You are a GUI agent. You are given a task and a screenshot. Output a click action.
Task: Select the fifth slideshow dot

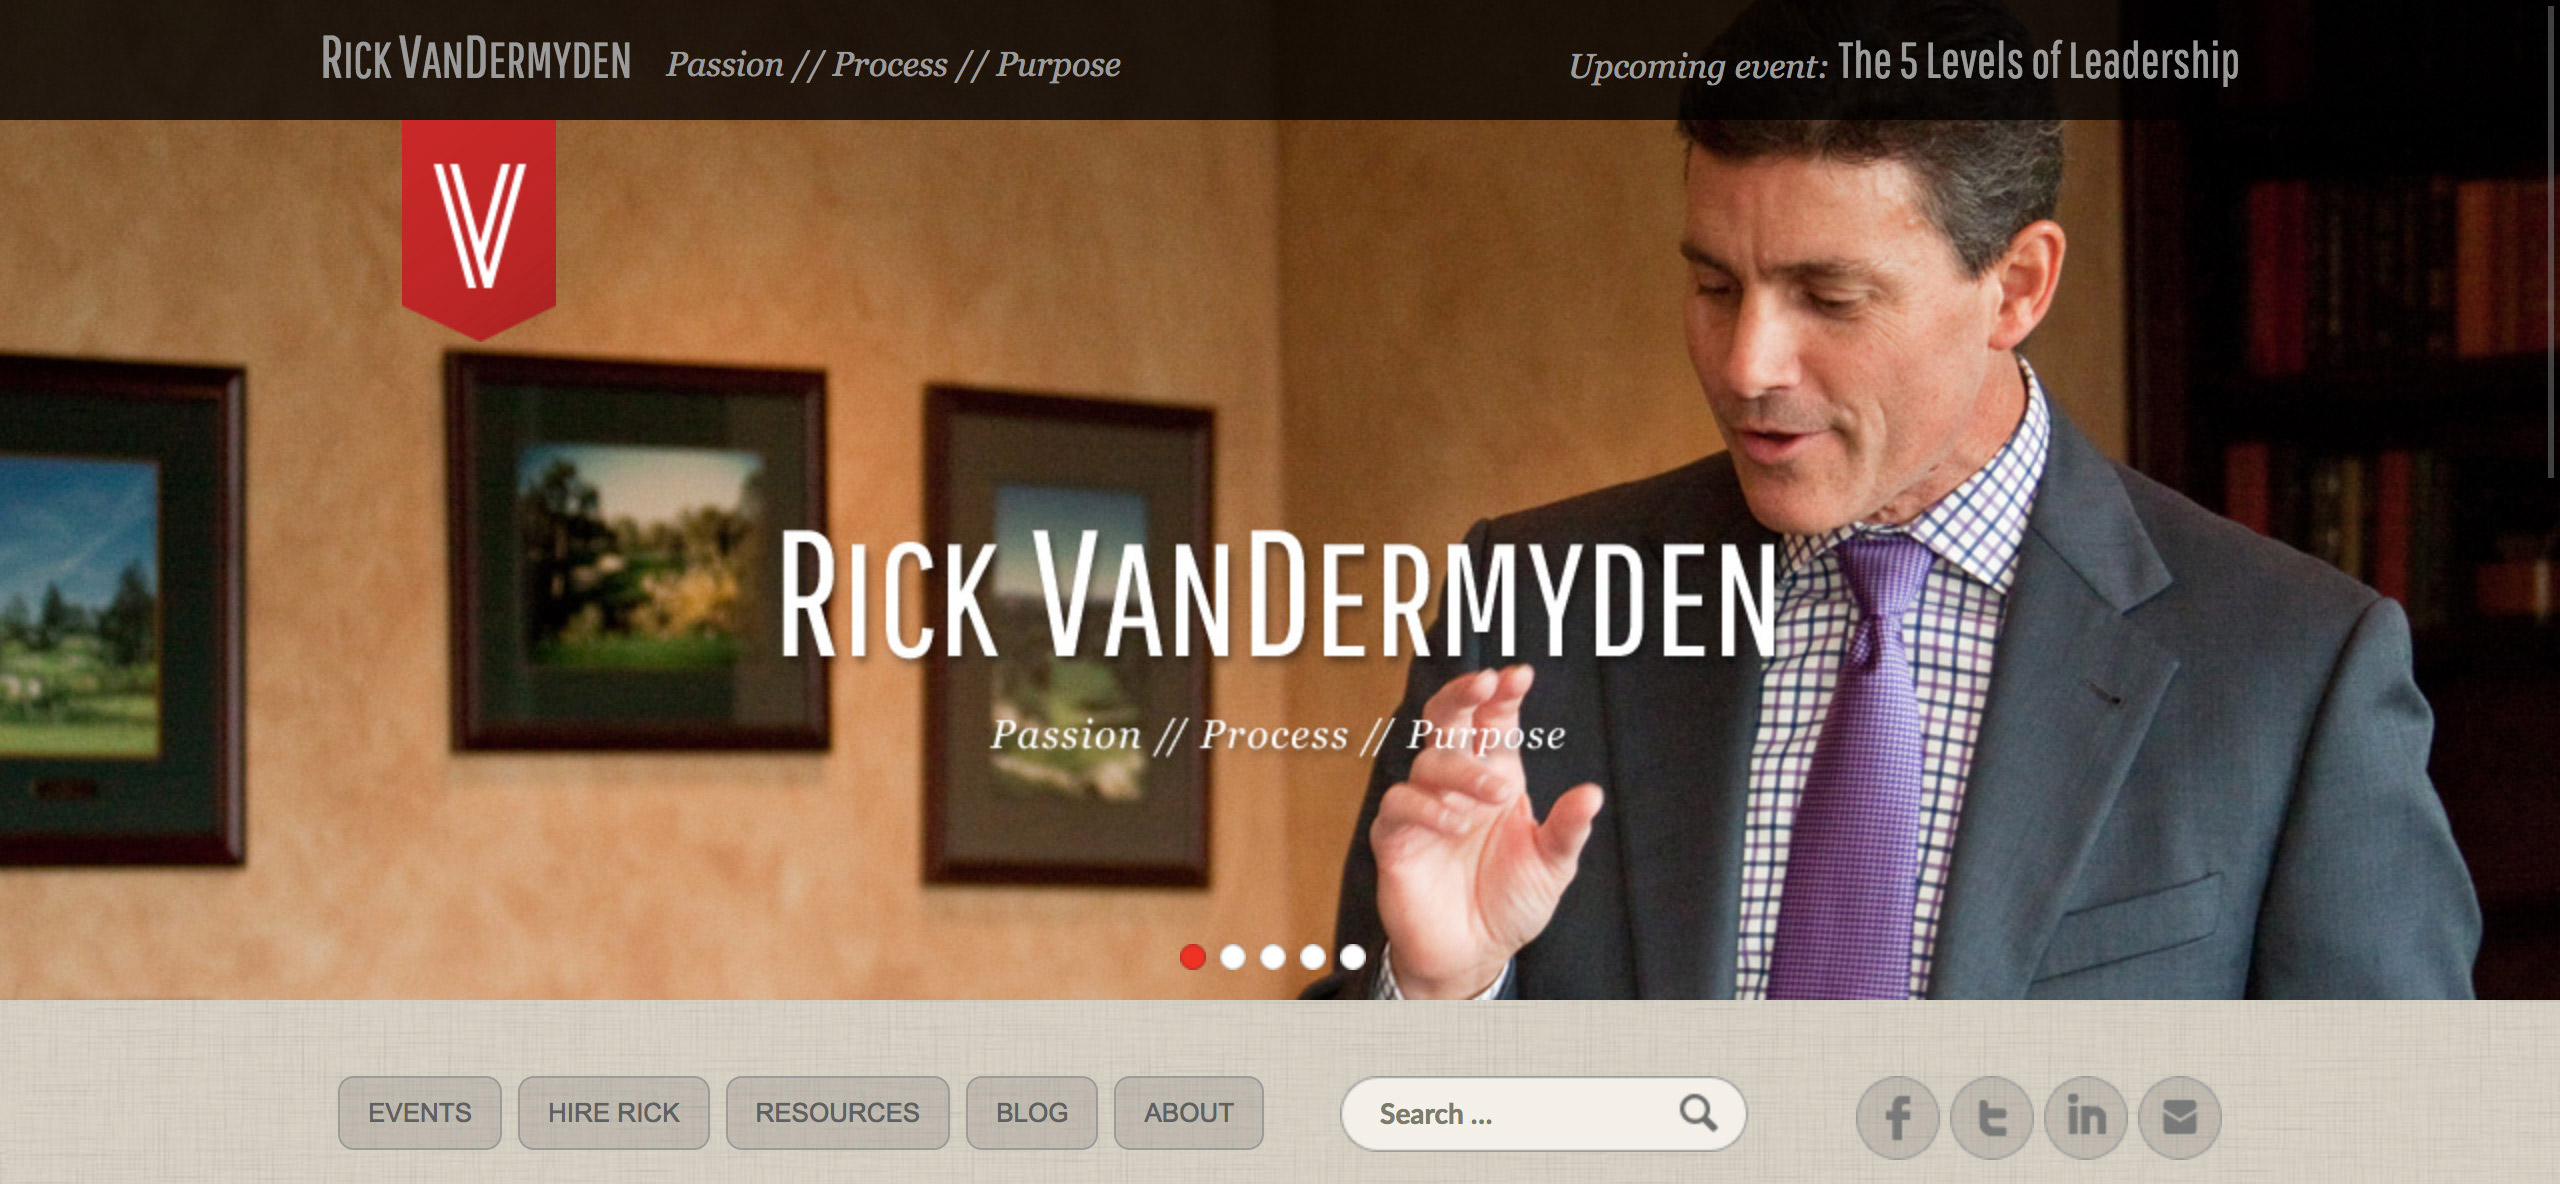[1353, 957]
